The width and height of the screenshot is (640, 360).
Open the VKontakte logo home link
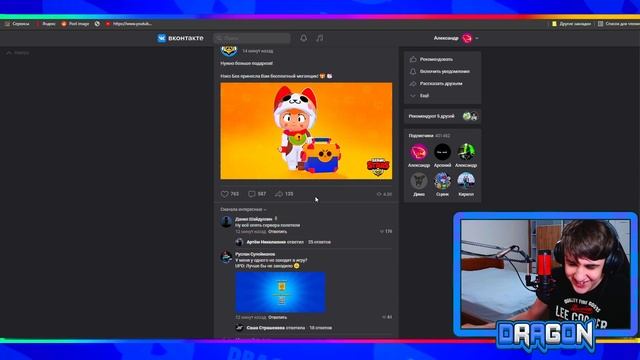pyautogui.click(x=180, y=38)
